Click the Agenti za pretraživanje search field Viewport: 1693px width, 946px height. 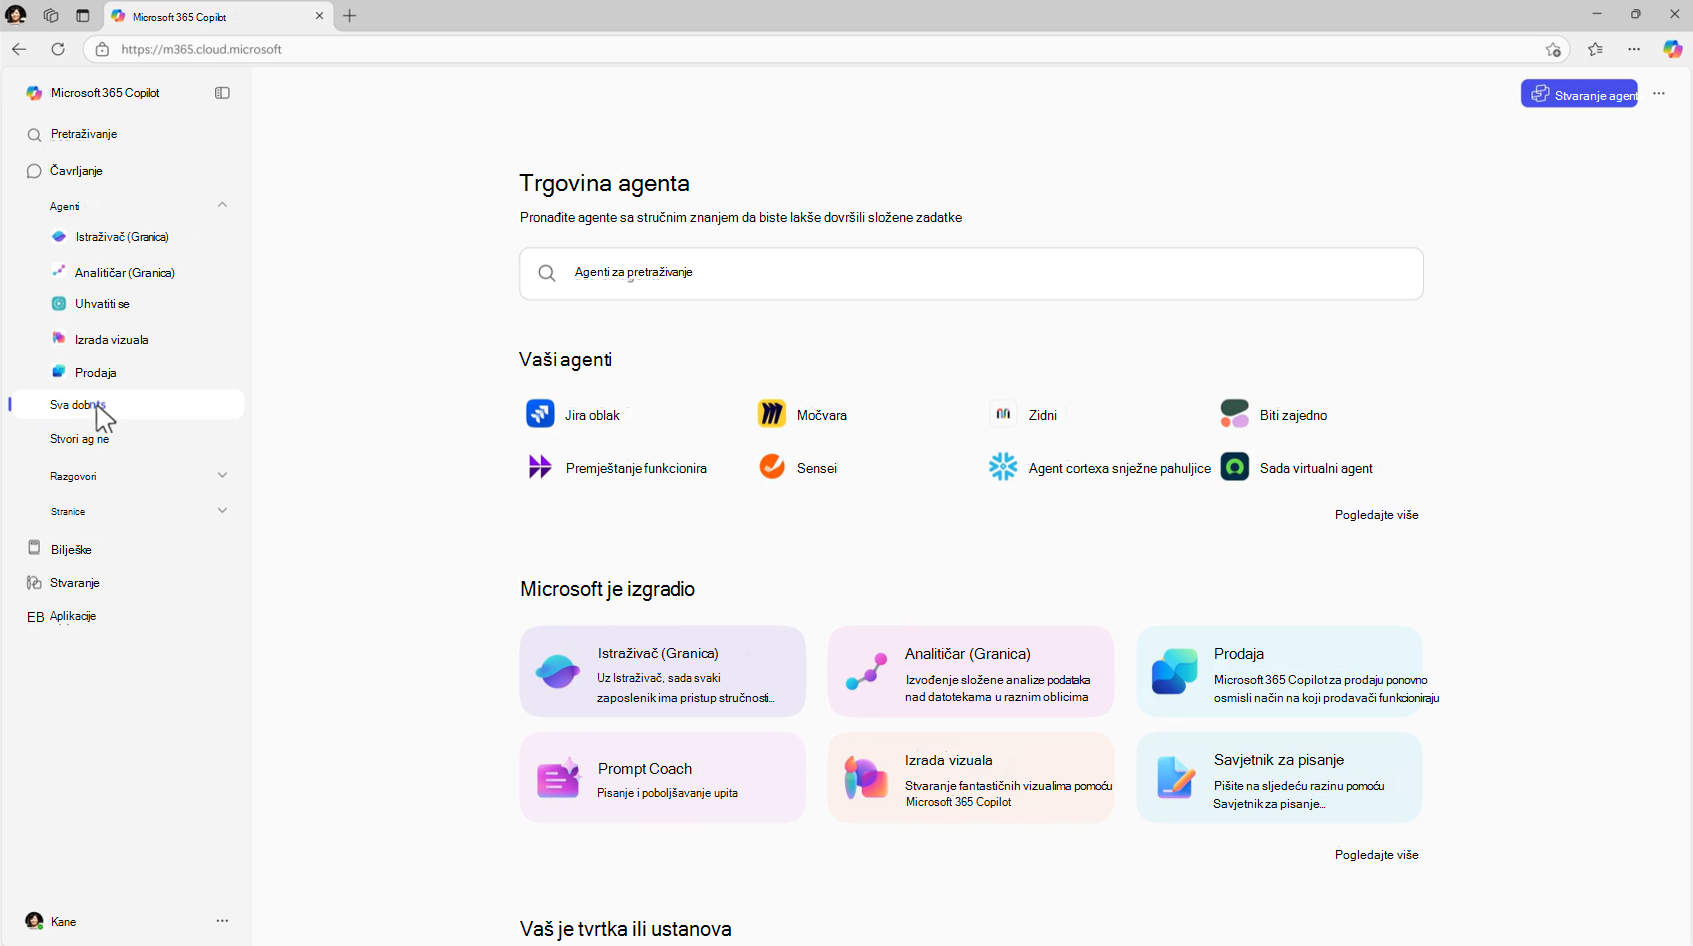pos(971,273)
